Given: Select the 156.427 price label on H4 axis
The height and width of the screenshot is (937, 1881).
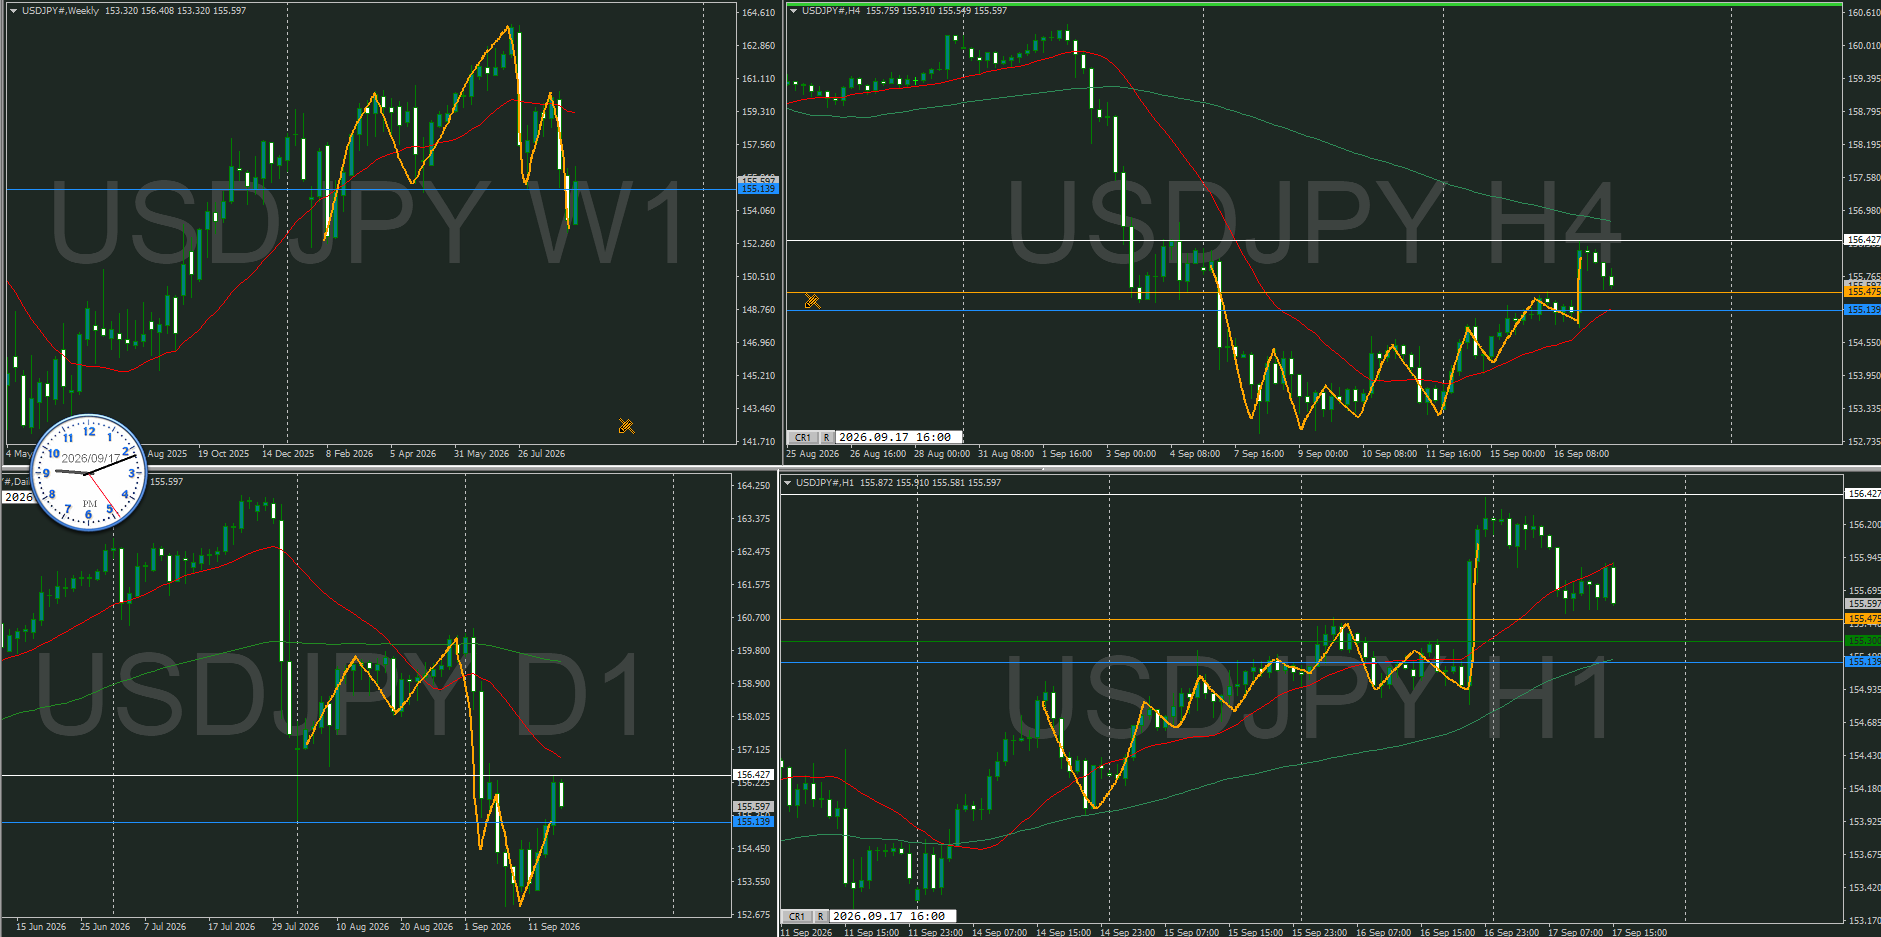Looking at the screenshot, I should [x=1862, y=240].
